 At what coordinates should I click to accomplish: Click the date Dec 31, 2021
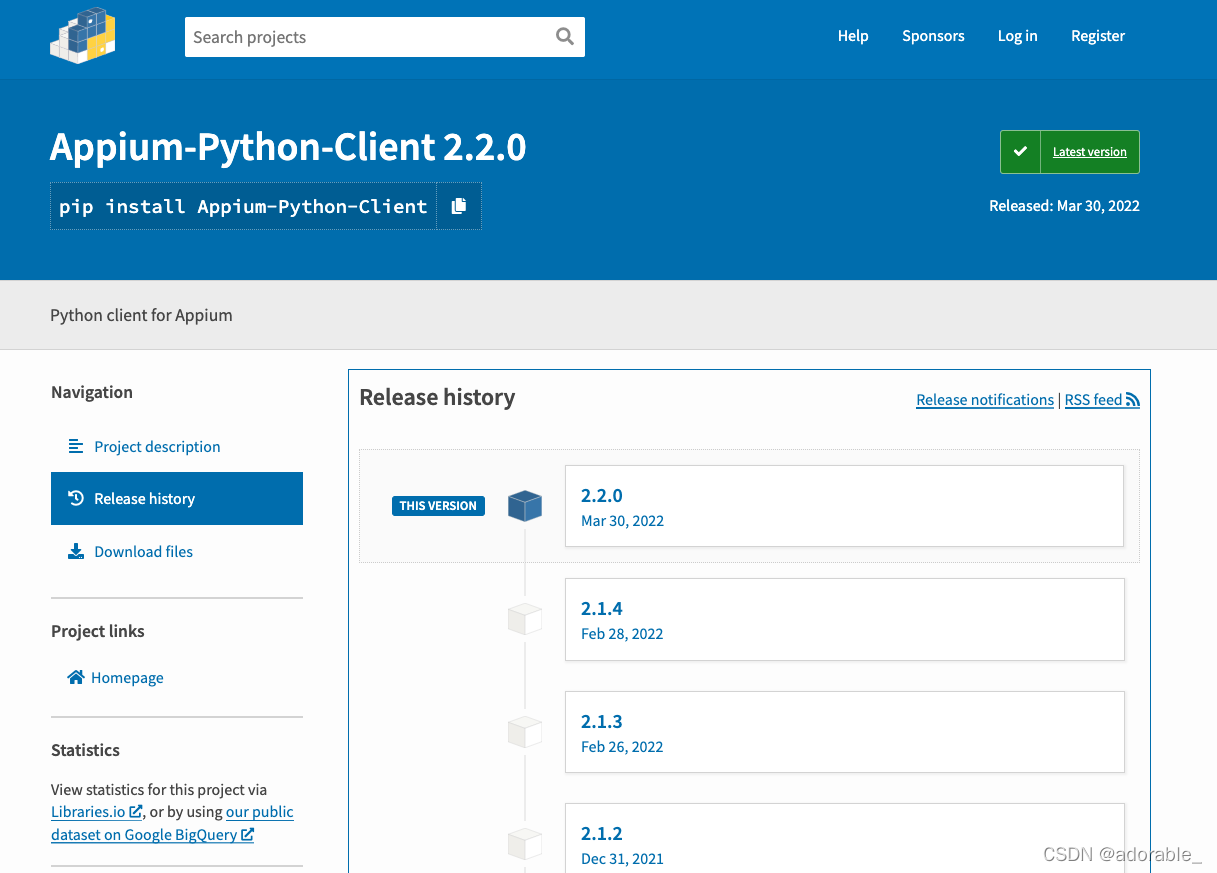point(622,859)
